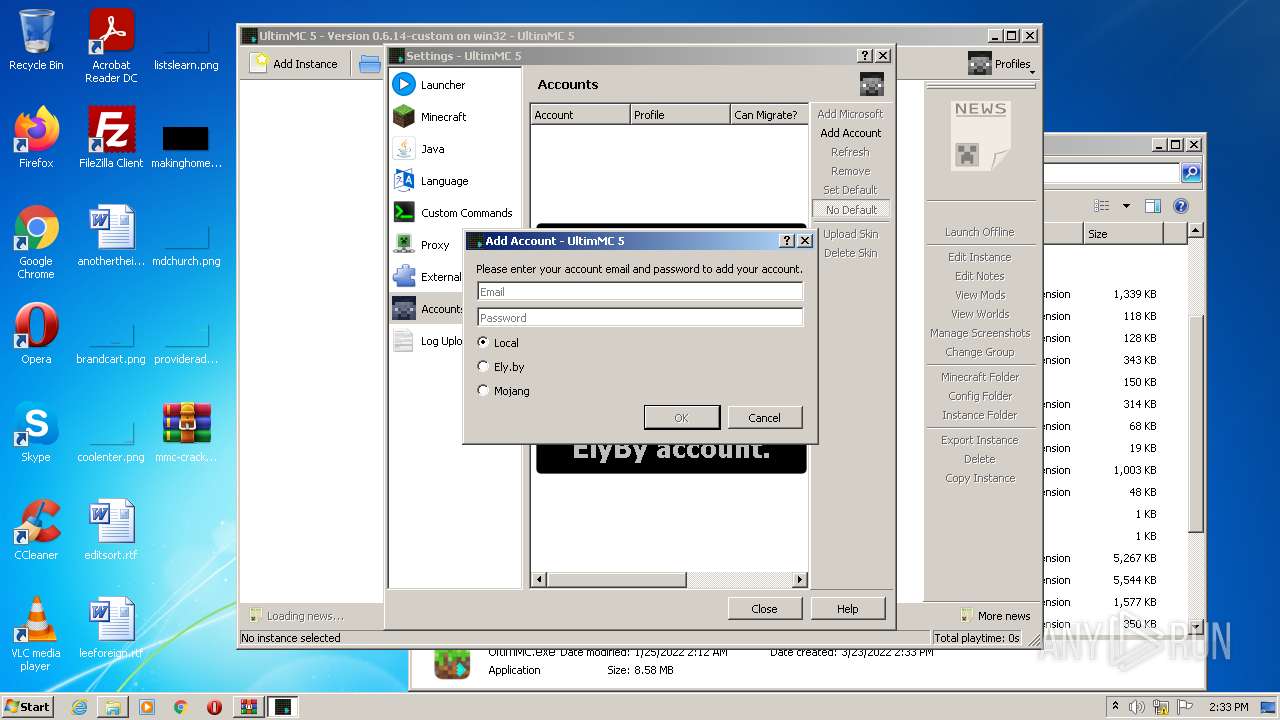Click Chrome icon in taskbar
Image resolution: width=1280 pixels, height=720 pixels.
[181, 707]
